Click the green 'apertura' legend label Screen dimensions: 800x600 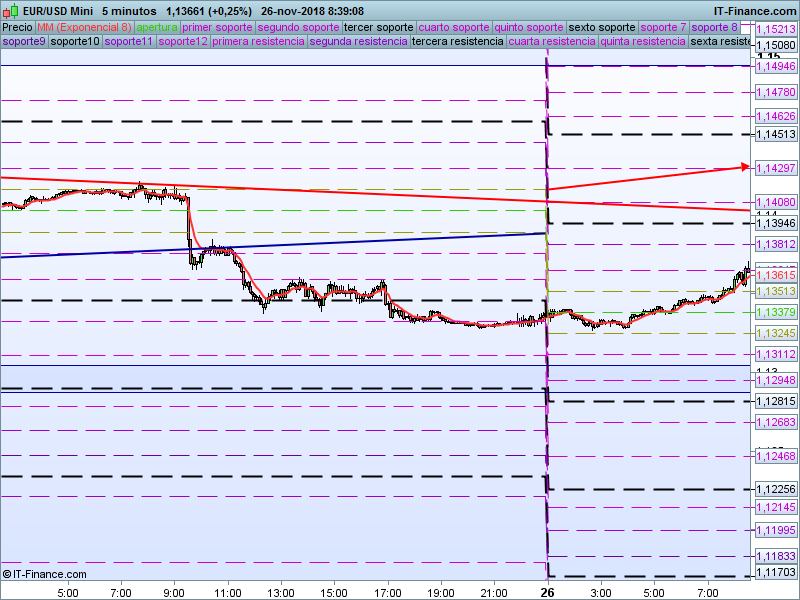(157, 27)
